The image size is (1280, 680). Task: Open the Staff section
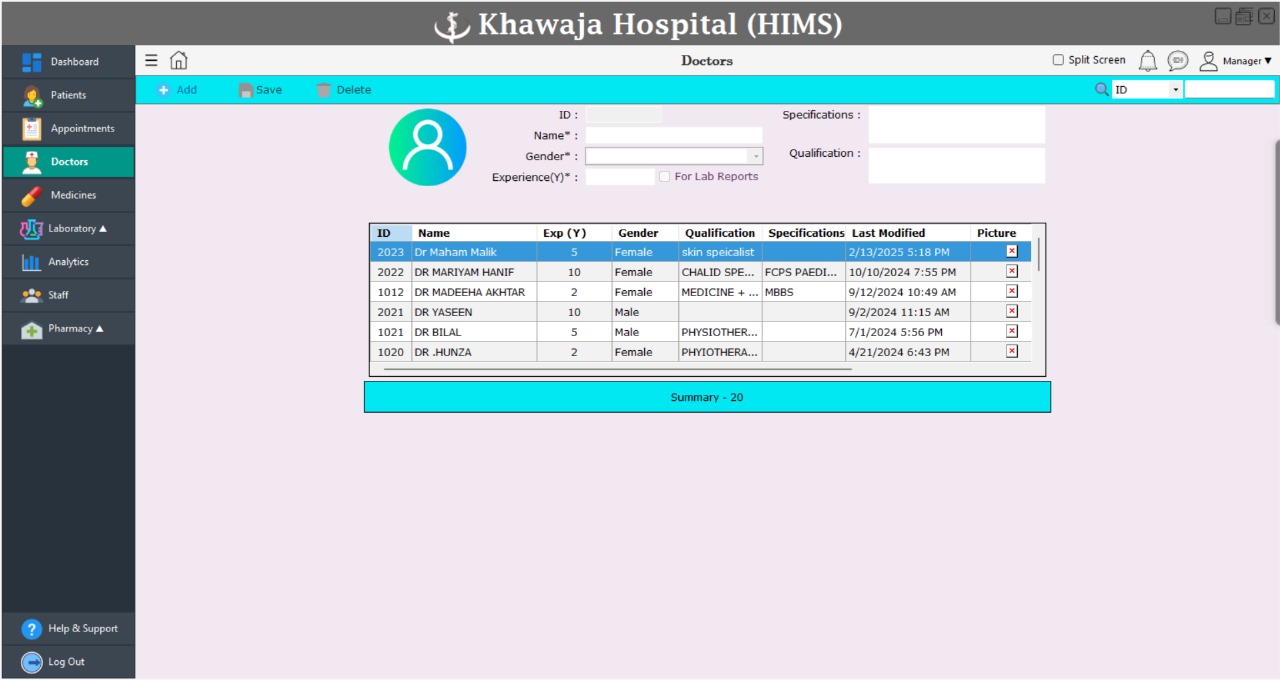click(x=68, y=295)
